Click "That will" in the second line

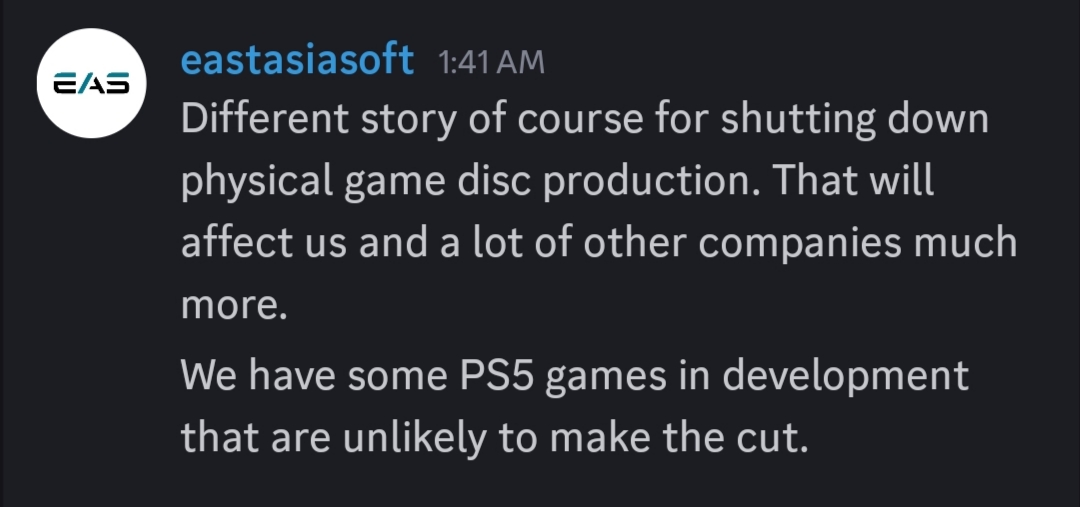pyautogui.click(x=853, y=180)
